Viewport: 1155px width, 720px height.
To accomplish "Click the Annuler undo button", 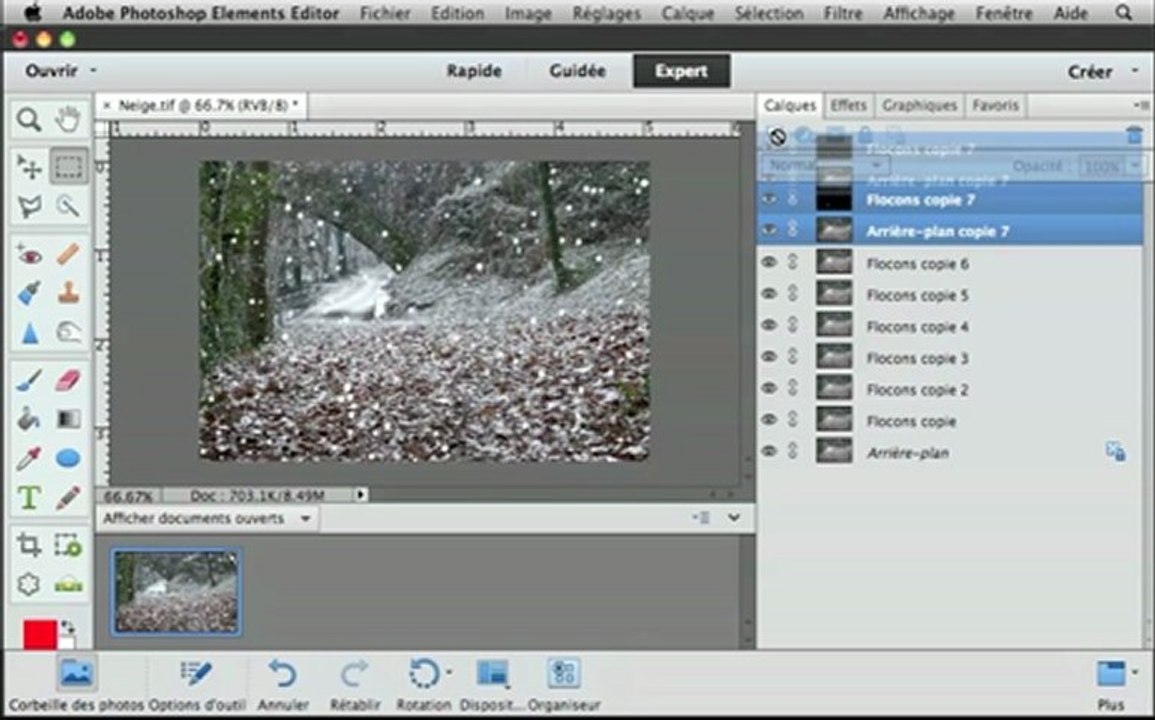I will click(283, 685).
